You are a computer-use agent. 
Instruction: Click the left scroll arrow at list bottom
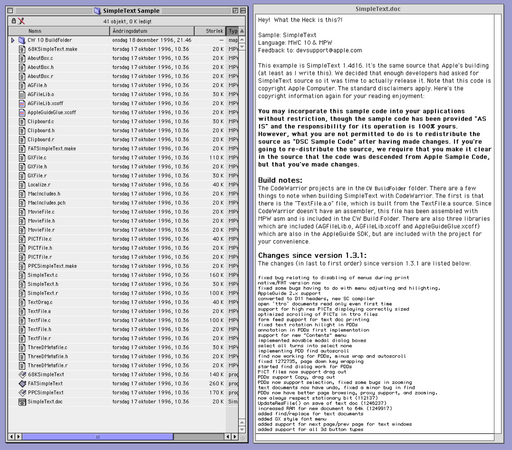click(x=12, y=436)
